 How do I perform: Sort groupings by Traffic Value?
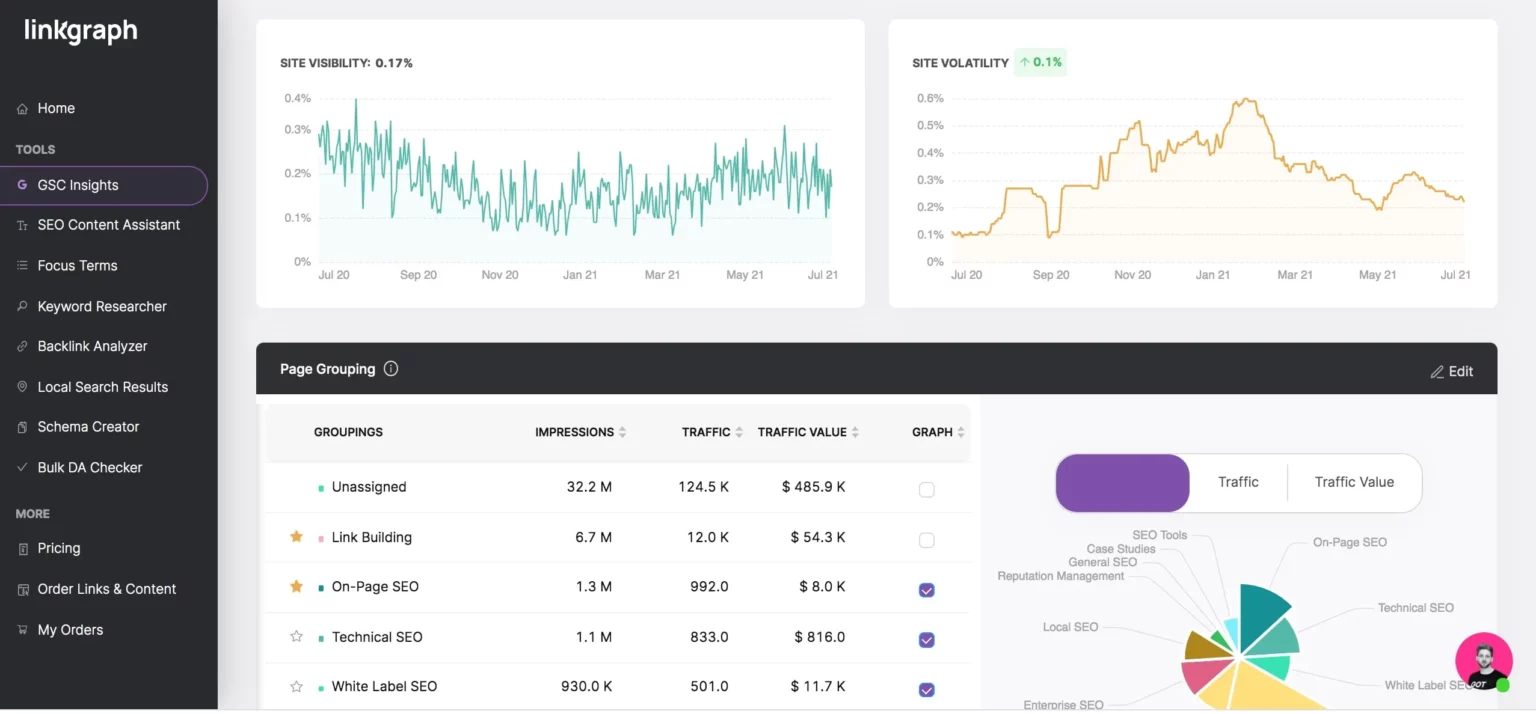[854, 432]
